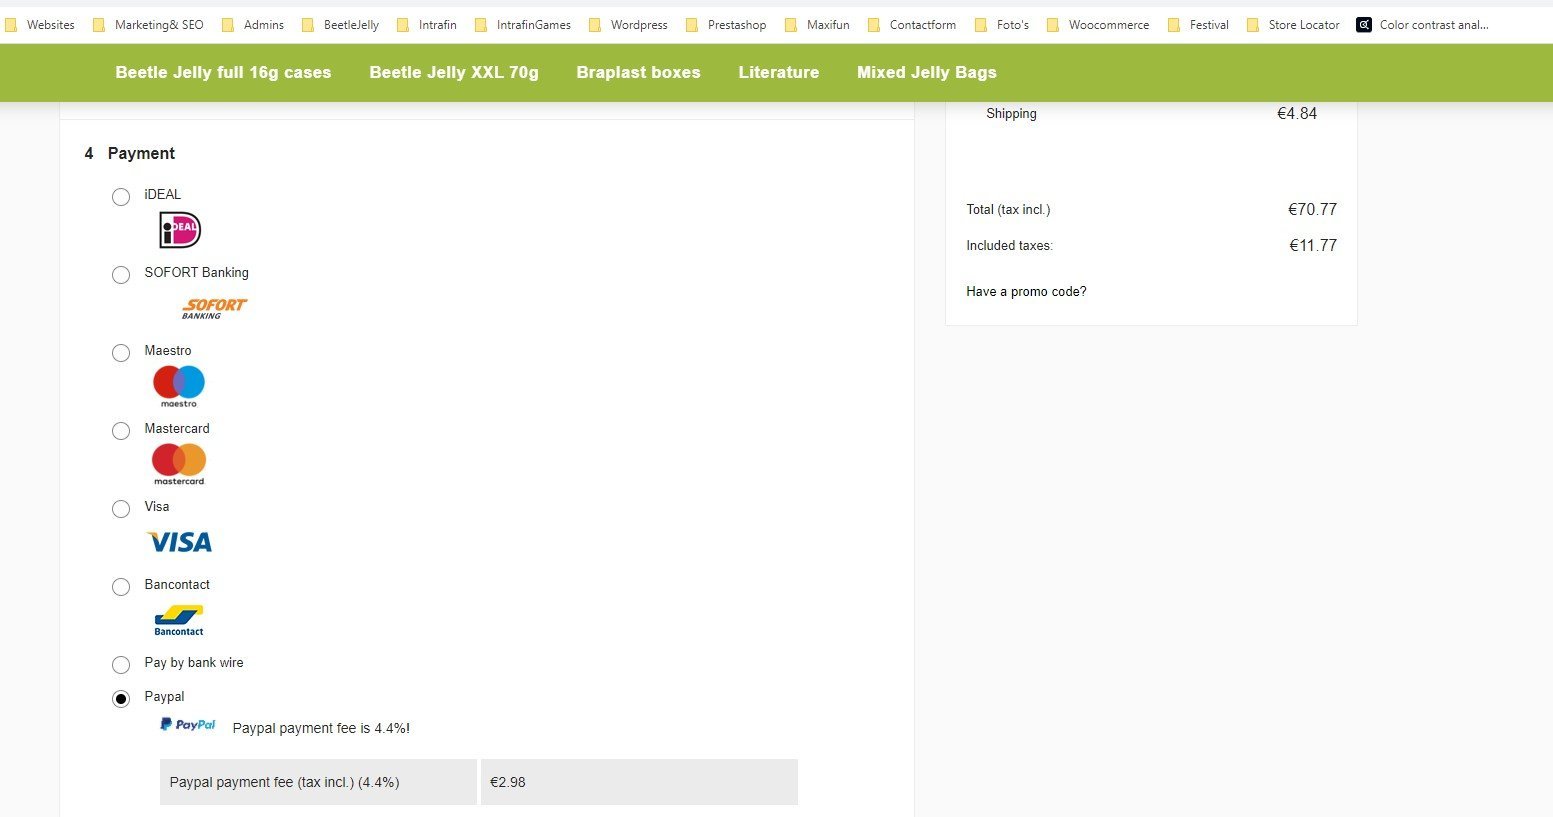Click the included taxes €11.77 value
This screenshot has height=817, width=1553.
[1313, 246]
